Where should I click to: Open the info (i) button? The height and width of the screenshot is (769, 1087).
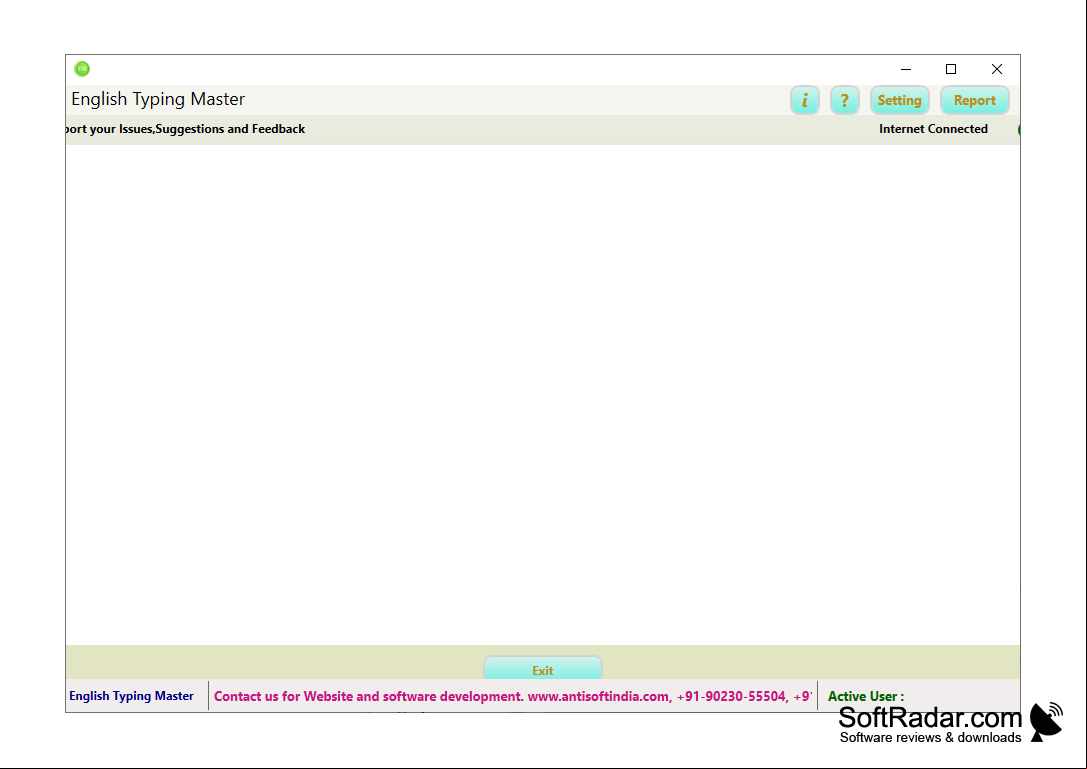804,101
